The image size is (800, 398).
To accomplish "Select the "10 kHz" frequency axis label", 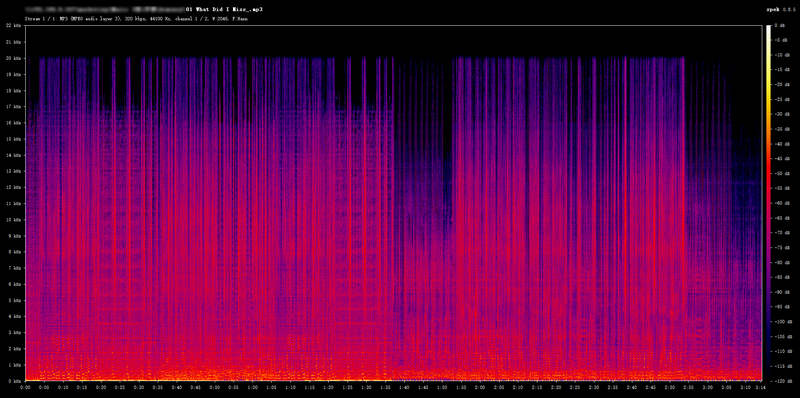I will point(13,219).
